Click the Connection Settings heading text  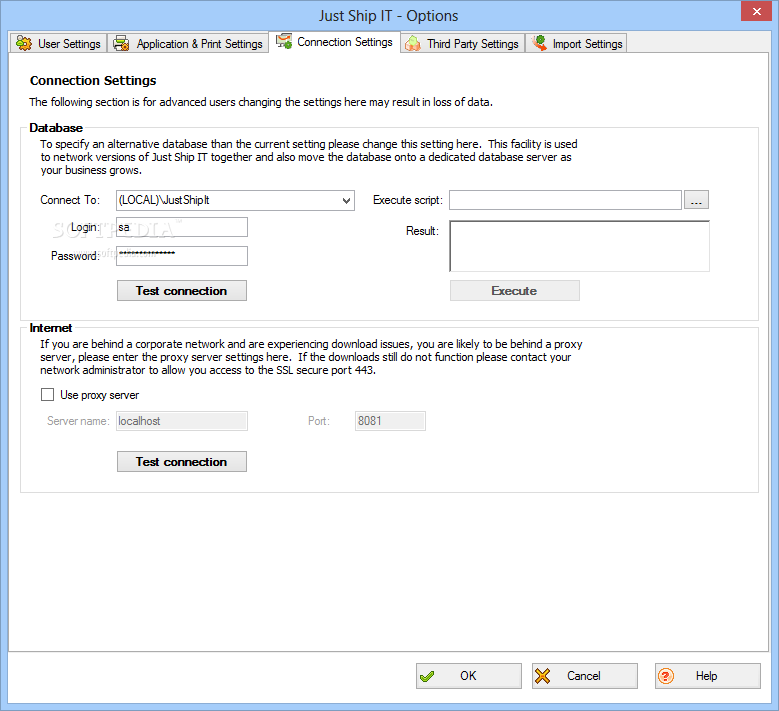tap(93, 80)
